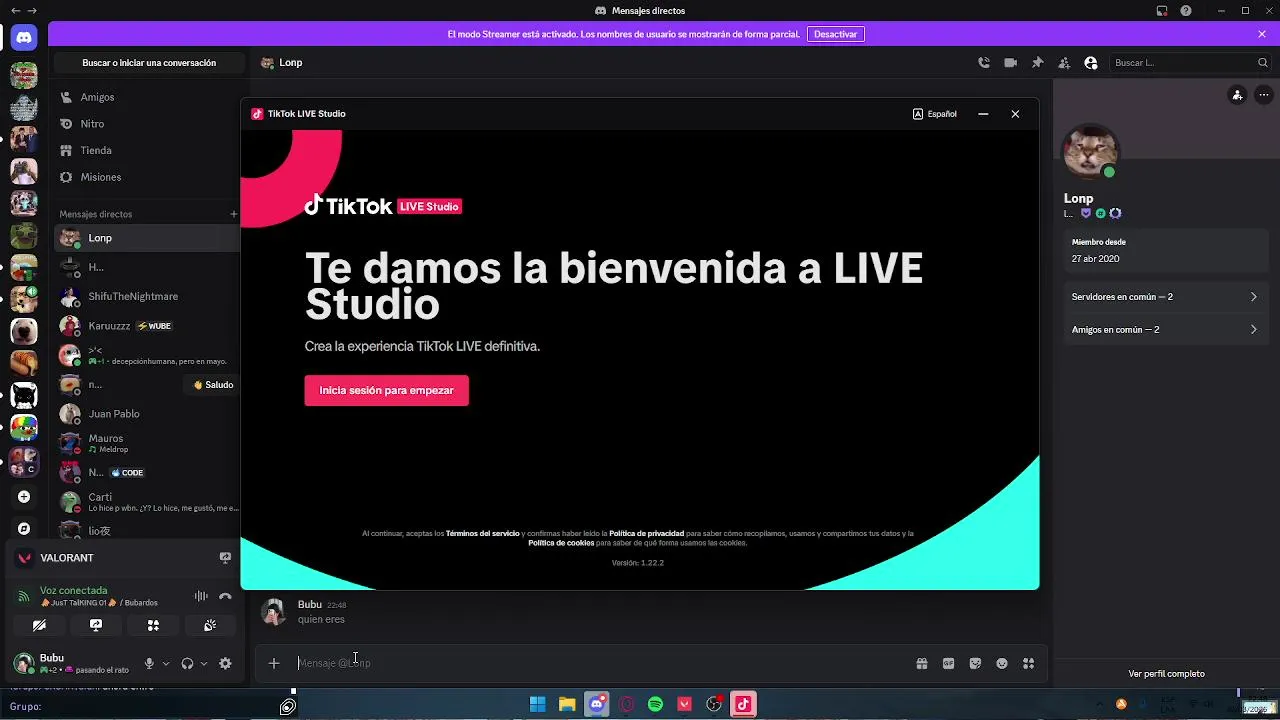Expand the microphone input options arrow
Image resolution: width=1280 pixels, height=720 pixels.
166,663
